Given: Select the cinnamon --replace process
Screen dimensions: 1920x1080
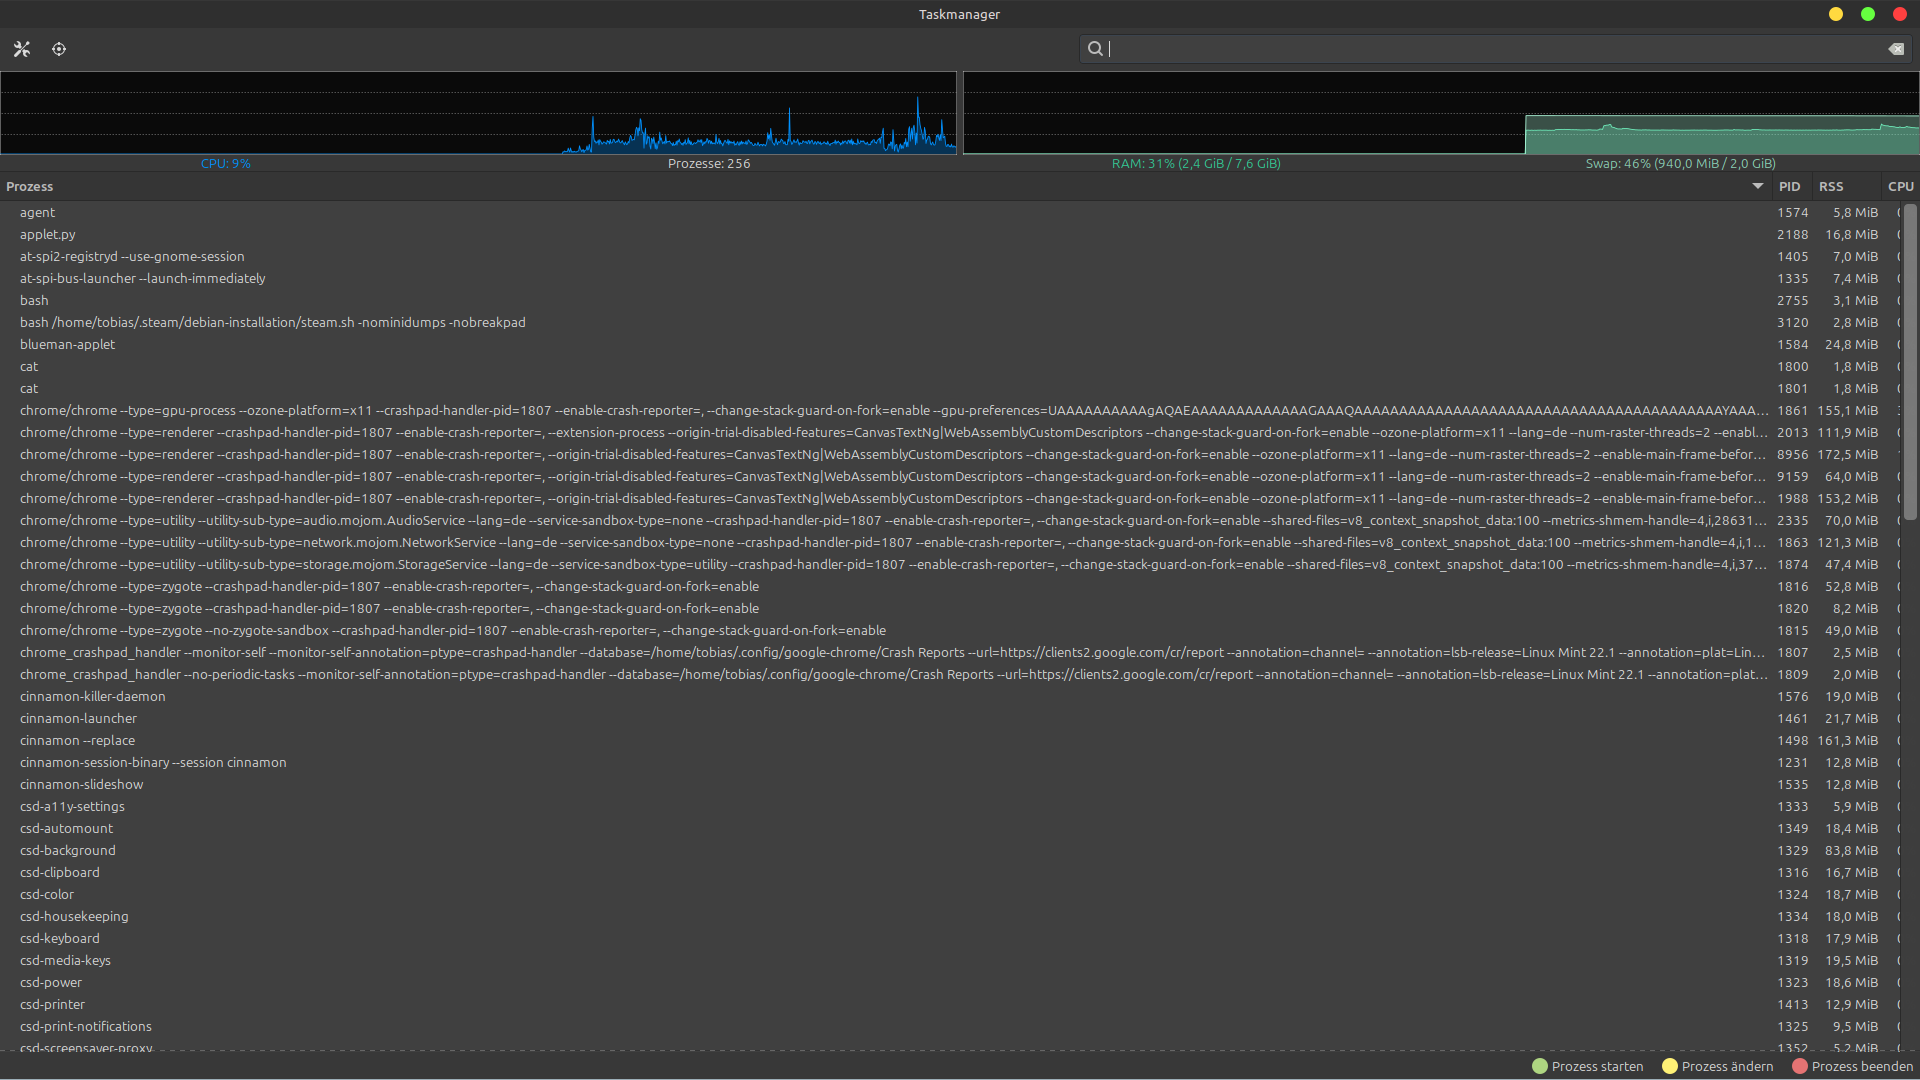Looking at the screenshot, I should pyautogui.click(x=77, y=741).
